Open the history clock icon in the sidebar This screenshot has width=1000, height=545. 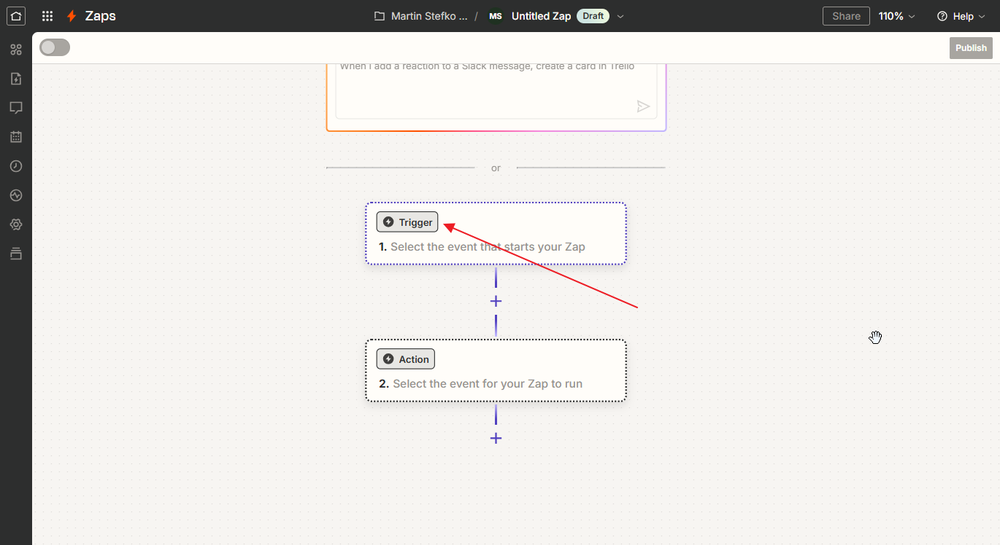pyautogui.click(x=16, y=166)
